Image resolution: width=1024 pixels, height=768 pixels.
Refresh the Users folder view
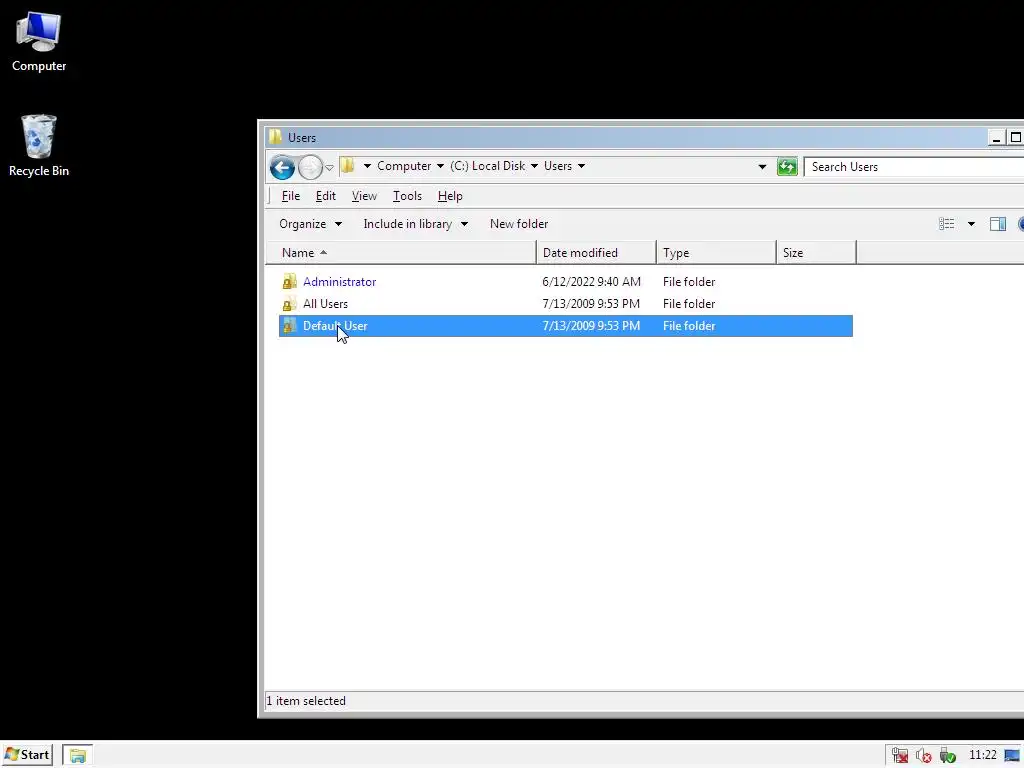point(787,167)
